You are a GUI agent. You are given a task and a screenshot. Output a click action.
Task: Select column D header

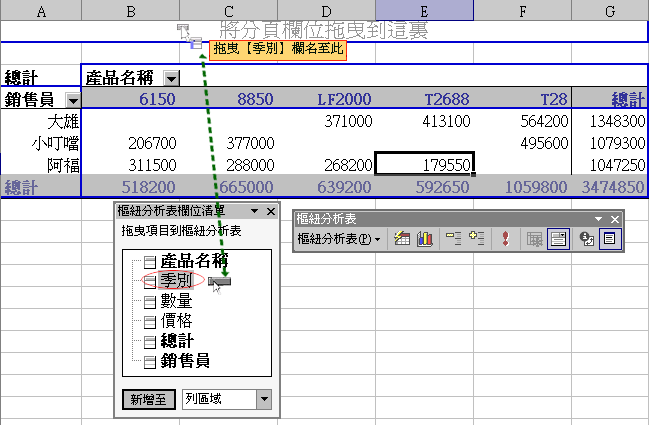[x=327, y=10]
